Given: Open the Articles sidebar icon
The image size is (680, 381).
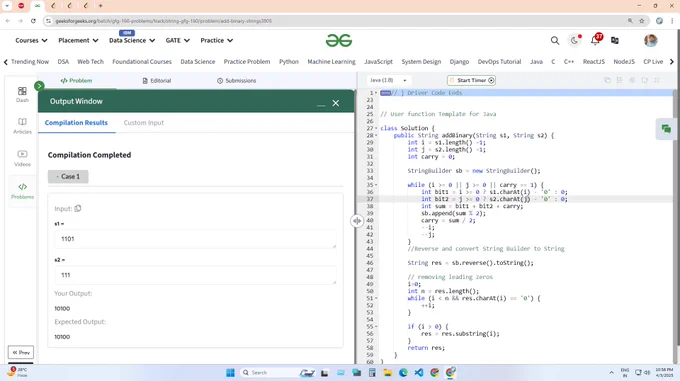Looking at the screenshot, I should [22, 126].
